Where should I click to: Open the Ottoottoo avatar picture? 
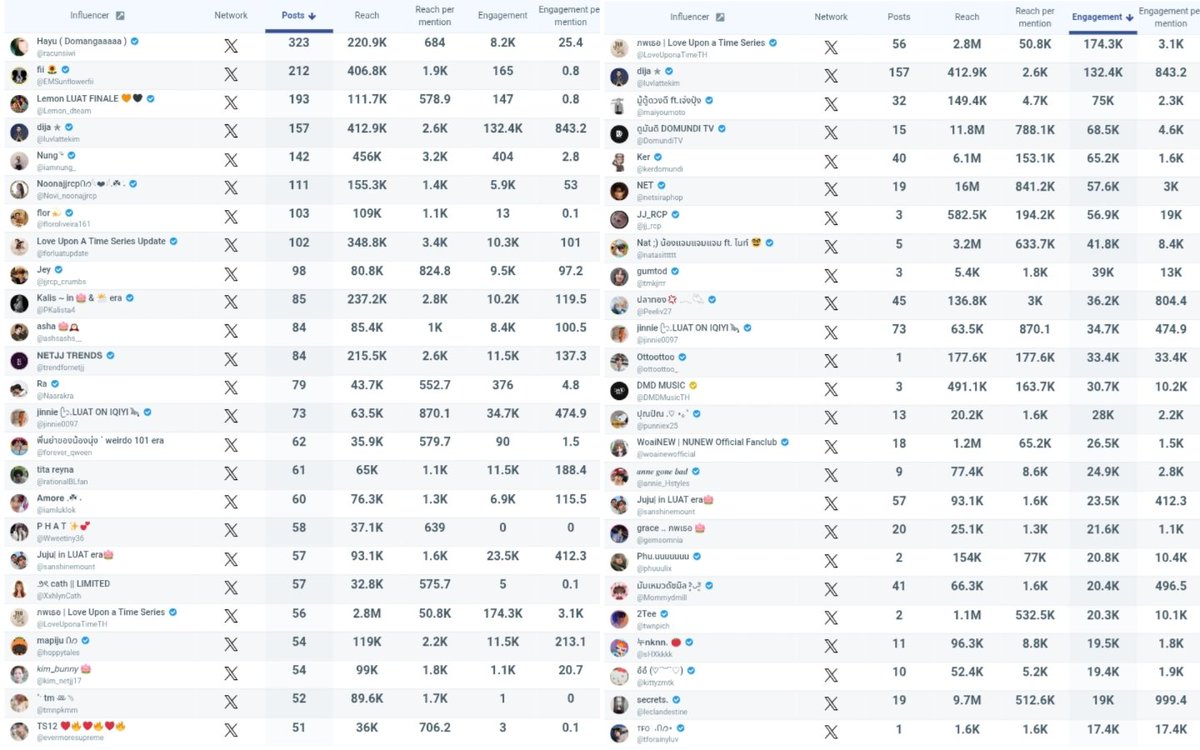(619, 362)
